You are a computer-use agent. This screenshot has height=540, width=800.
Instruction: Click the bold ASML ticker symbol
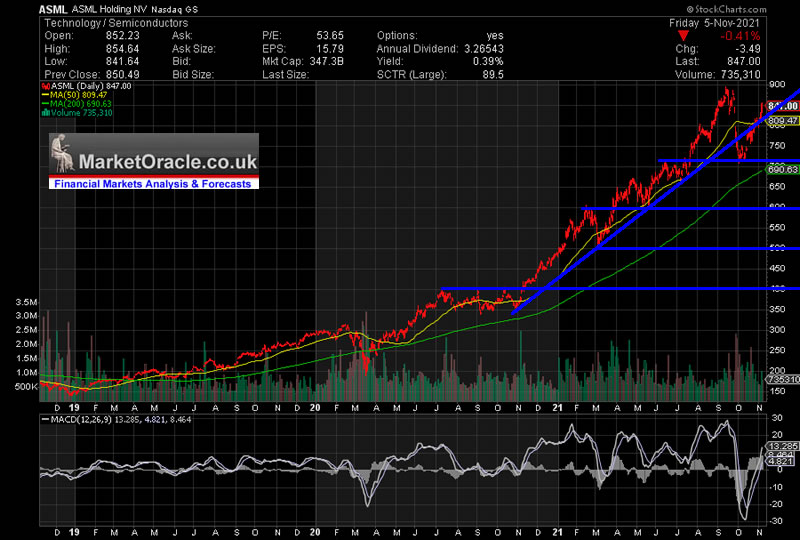coord(55,8)
